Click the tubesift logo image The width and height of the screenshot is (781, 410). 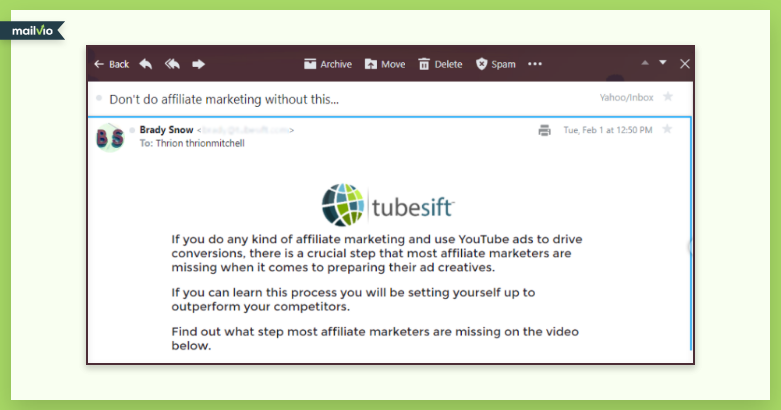[x=388, y=205]
